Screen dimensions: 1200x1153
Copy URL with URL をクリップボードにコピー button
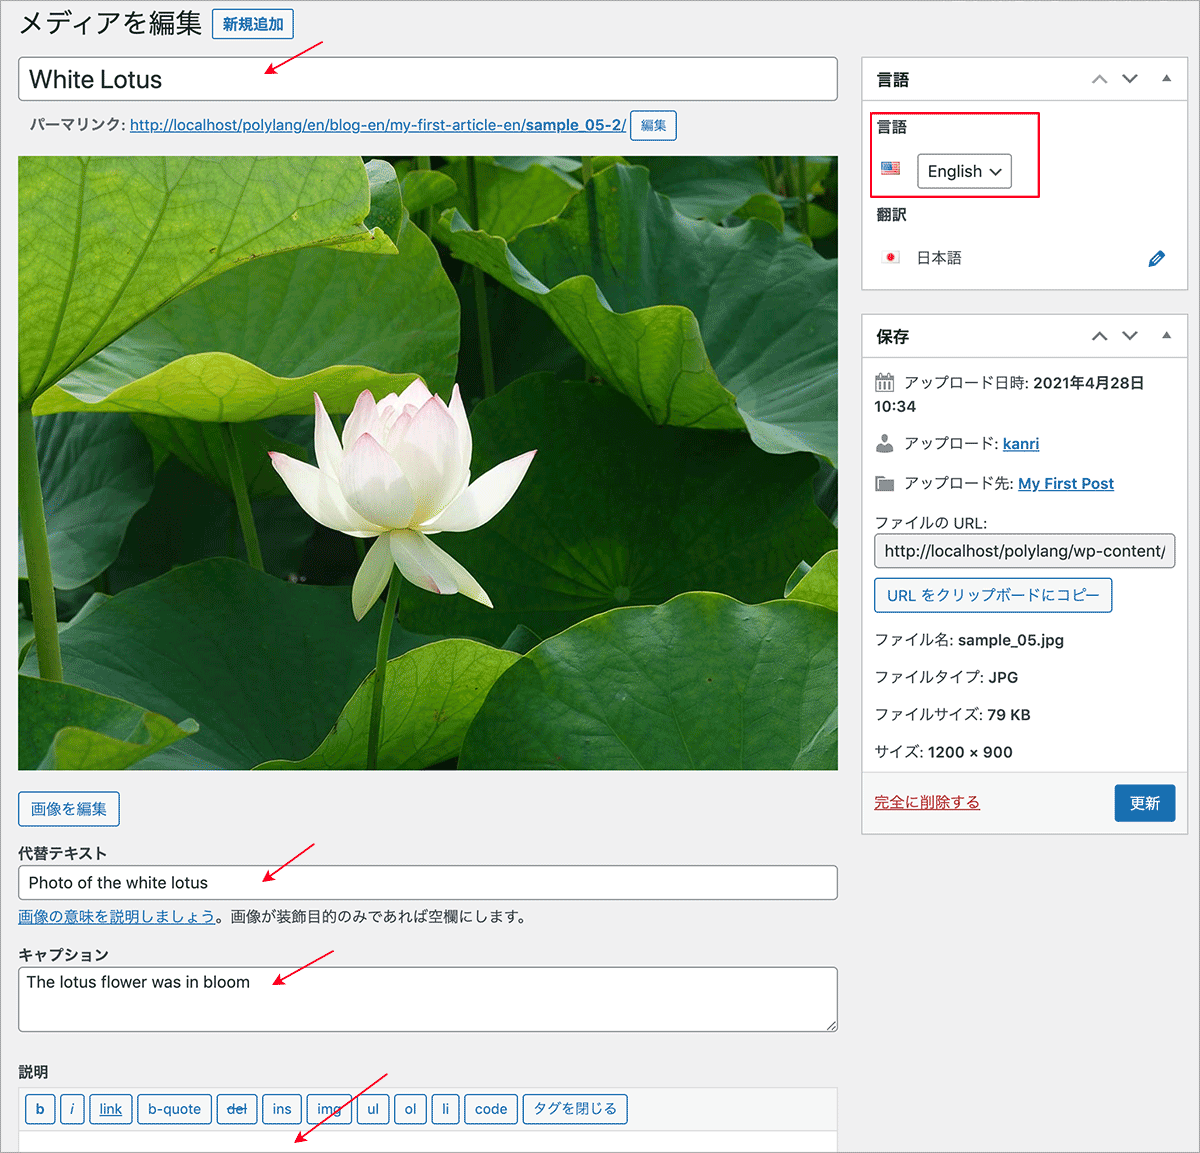tap(992, 595)
